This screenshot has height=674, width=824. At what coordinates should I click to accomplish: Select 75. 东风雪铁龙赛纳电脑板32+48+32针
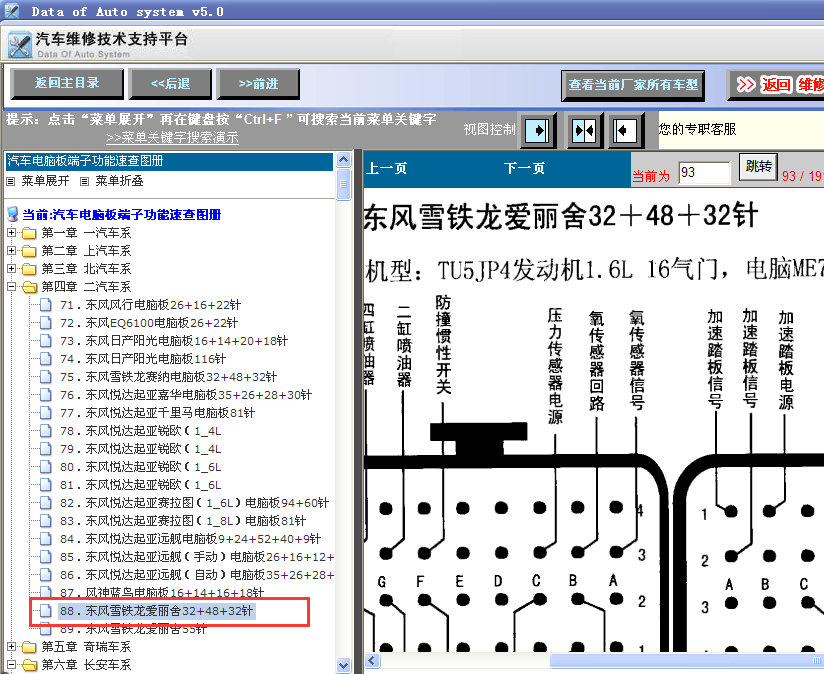[168, 377]
